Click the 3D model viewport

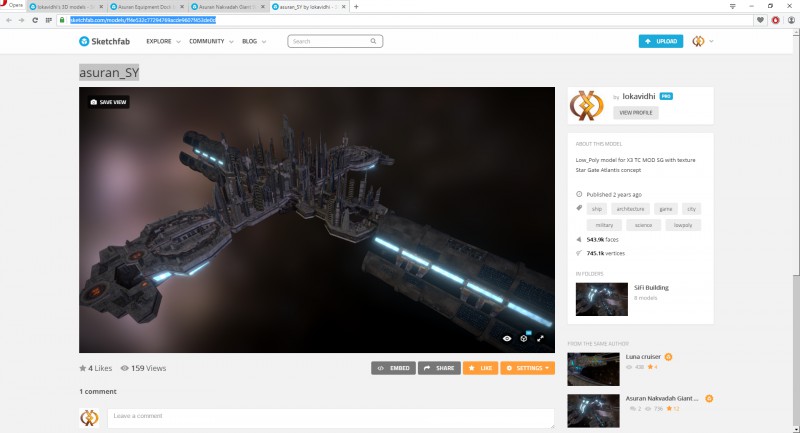317,220
